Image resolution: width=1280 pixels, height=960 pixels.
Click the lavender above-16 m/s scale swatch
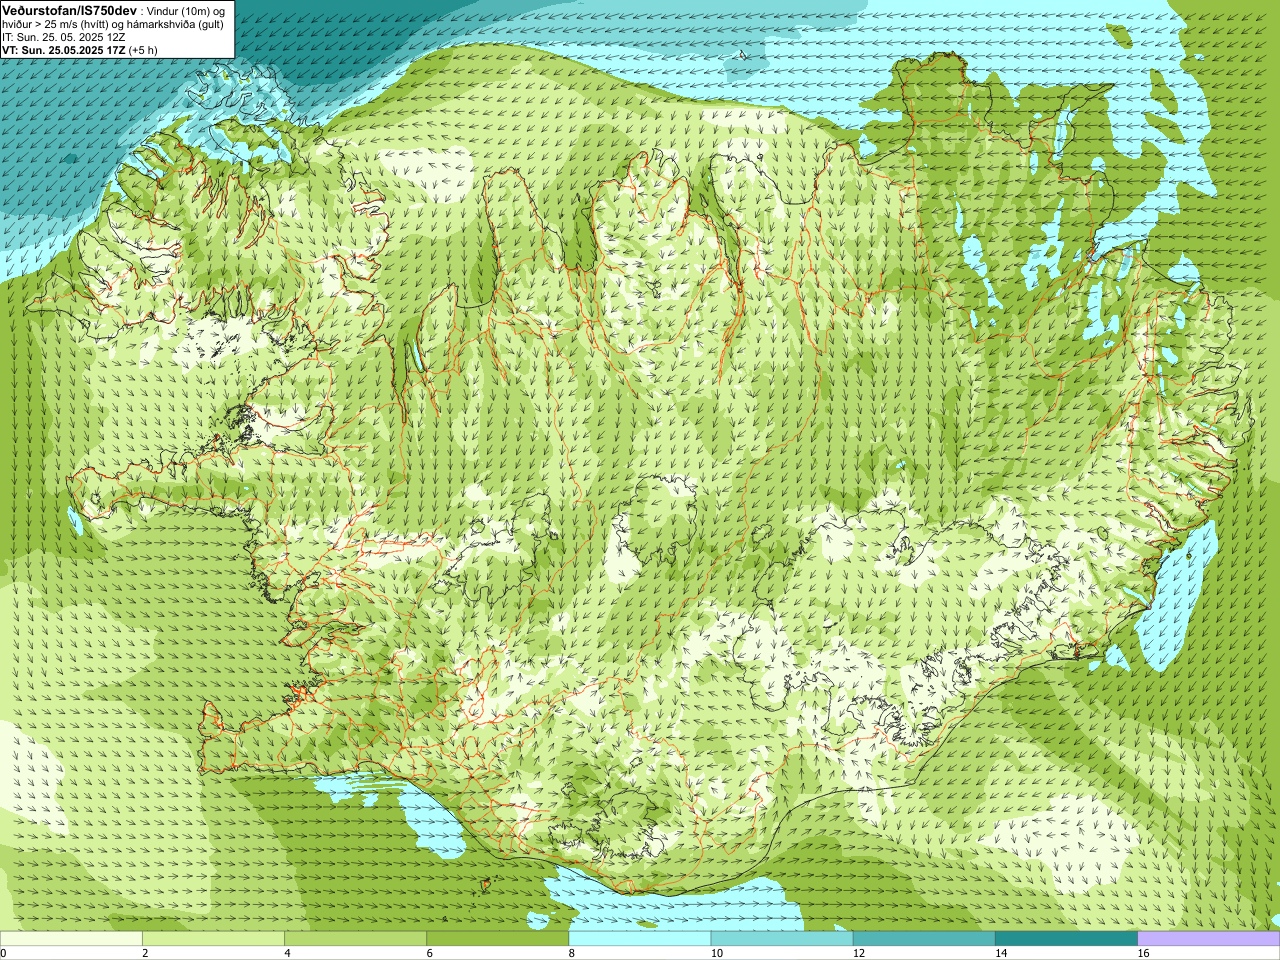pyautogui.click(x=1209, y=939)
